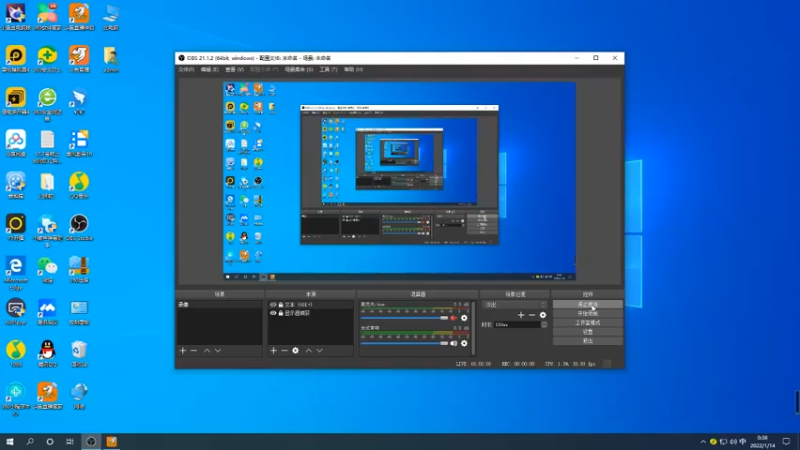The image size is (800, 450).
Task: Remove the selected scene with the minus icon
Action: [194, 351]
